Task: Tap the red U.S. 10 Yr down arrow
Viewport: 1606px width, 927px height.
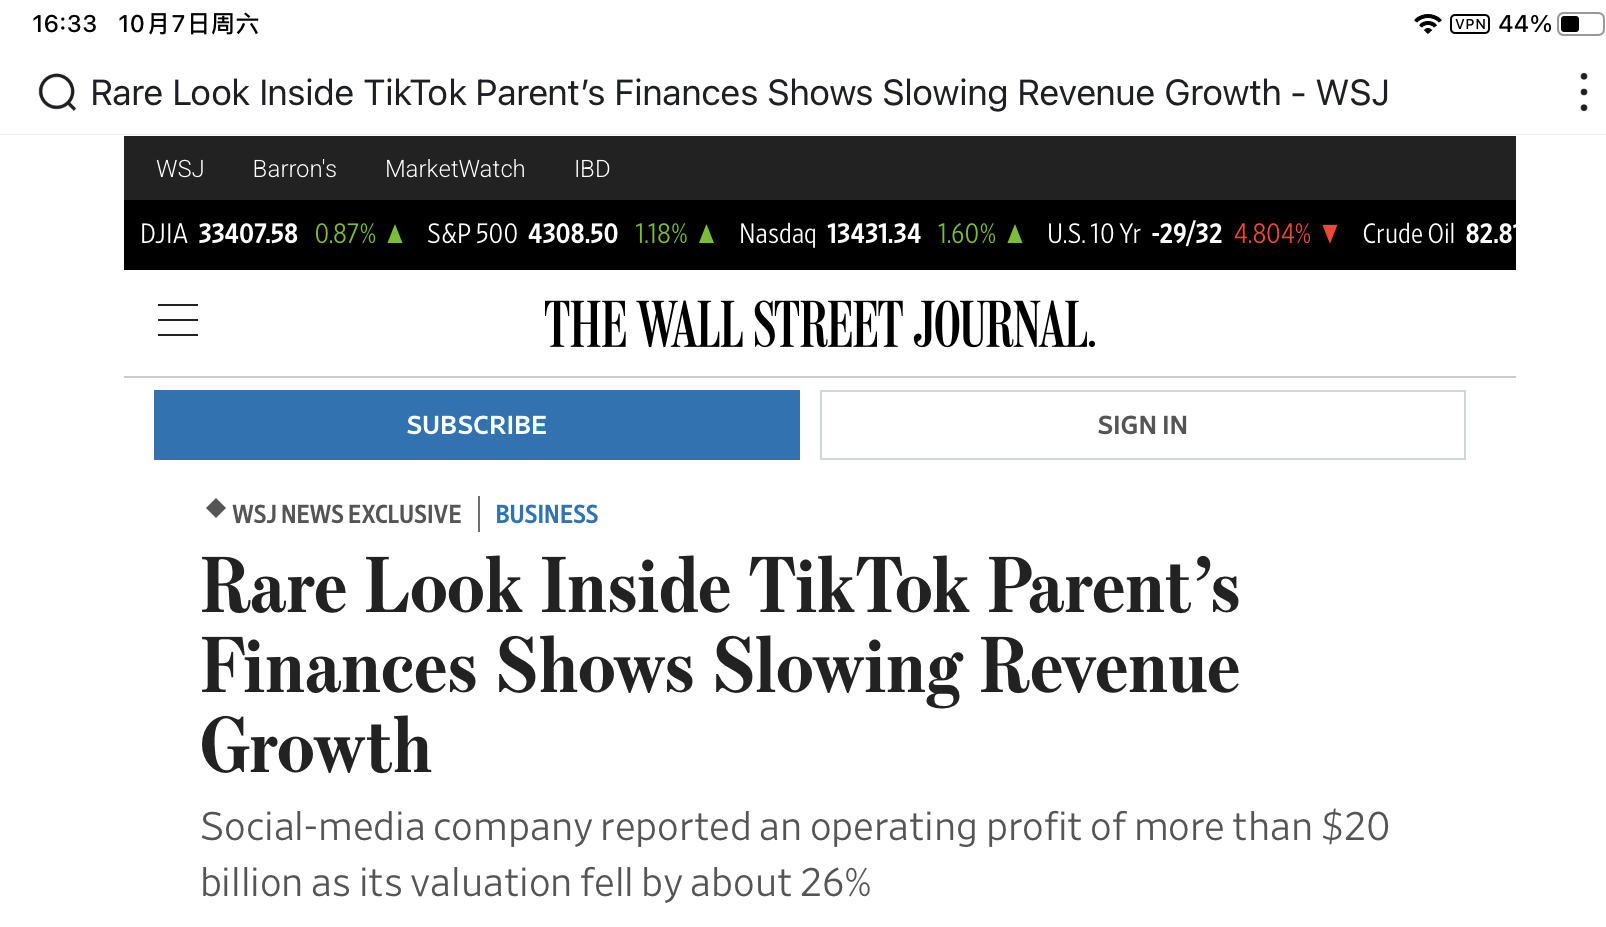Action: 1330,234
